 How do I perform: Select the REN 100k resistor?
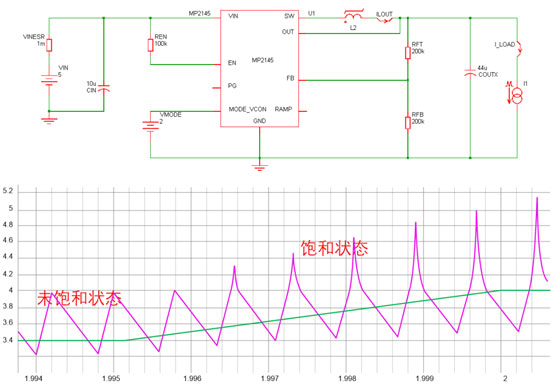[x=151, y=45]
